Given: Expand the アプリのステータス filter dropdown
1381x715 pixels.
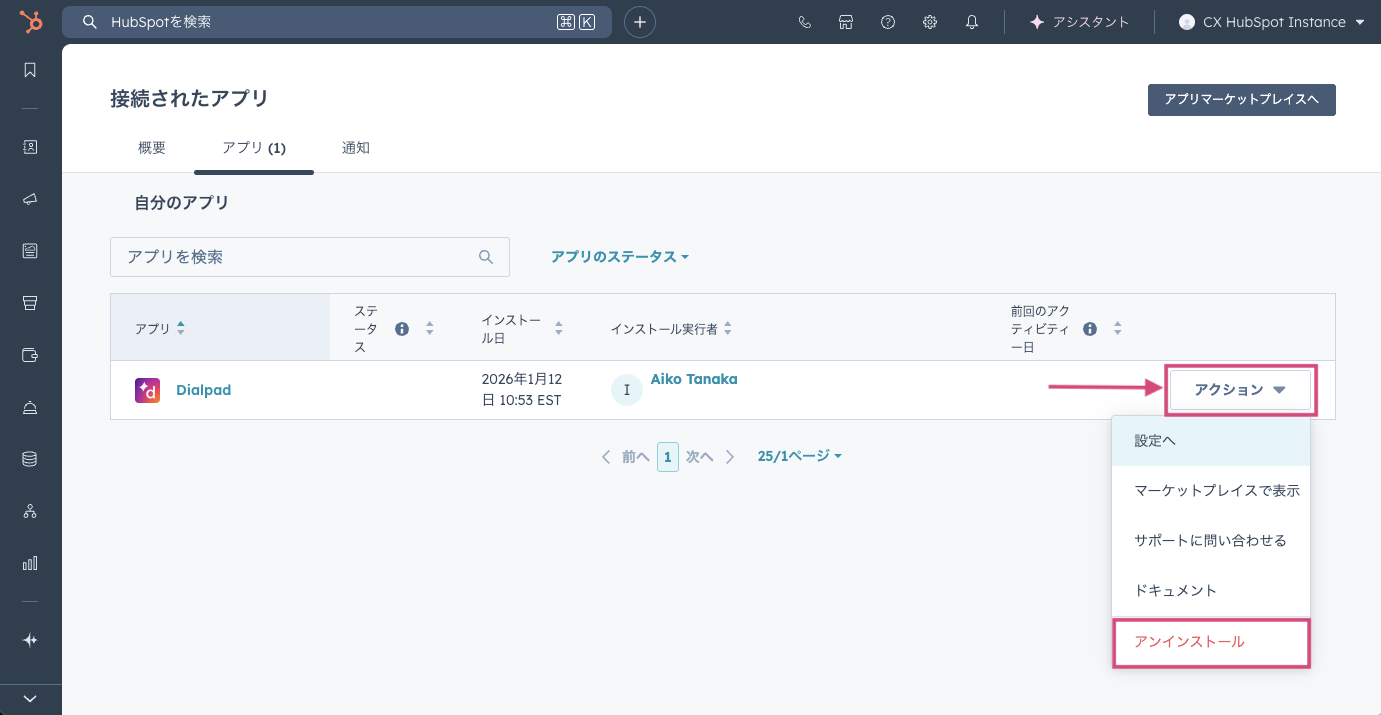Looking at the screenshot, I should click(620, 257).
